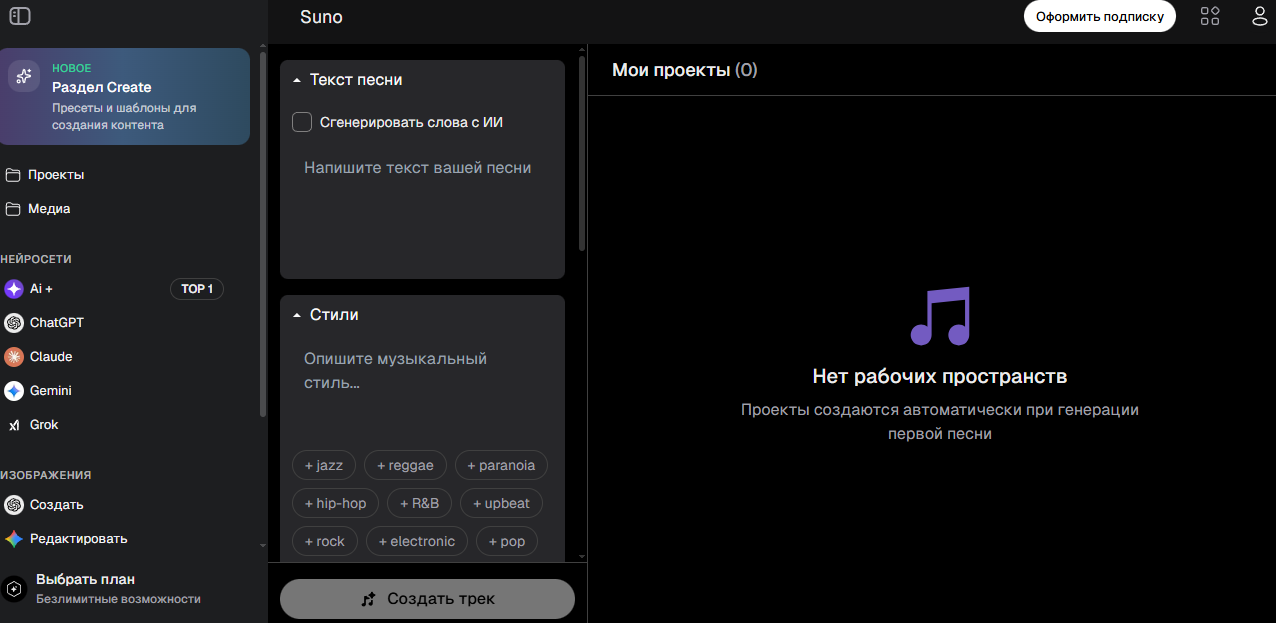The height and width of the screenshot is (623, 1276).
Task: Choose Grok in neural networks list
Action: pos(14,425)
